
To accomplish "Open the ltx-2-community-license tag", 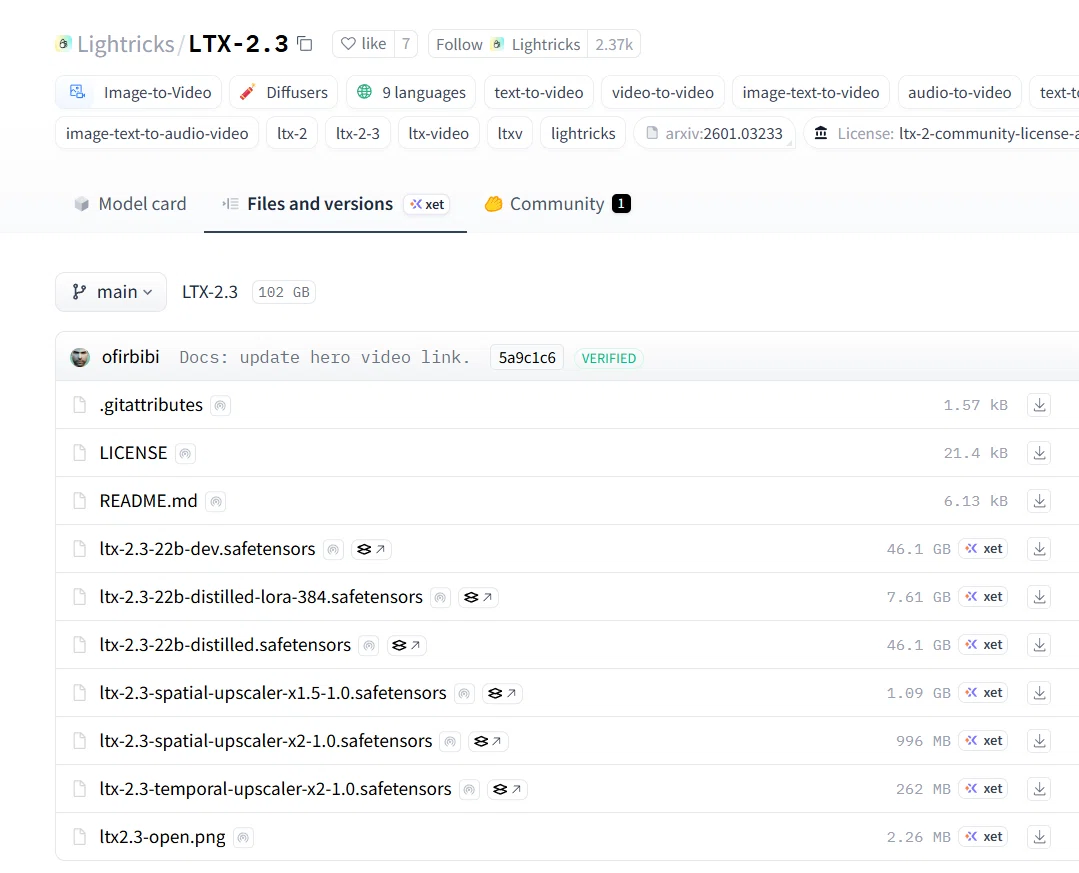I will [943, 133].
